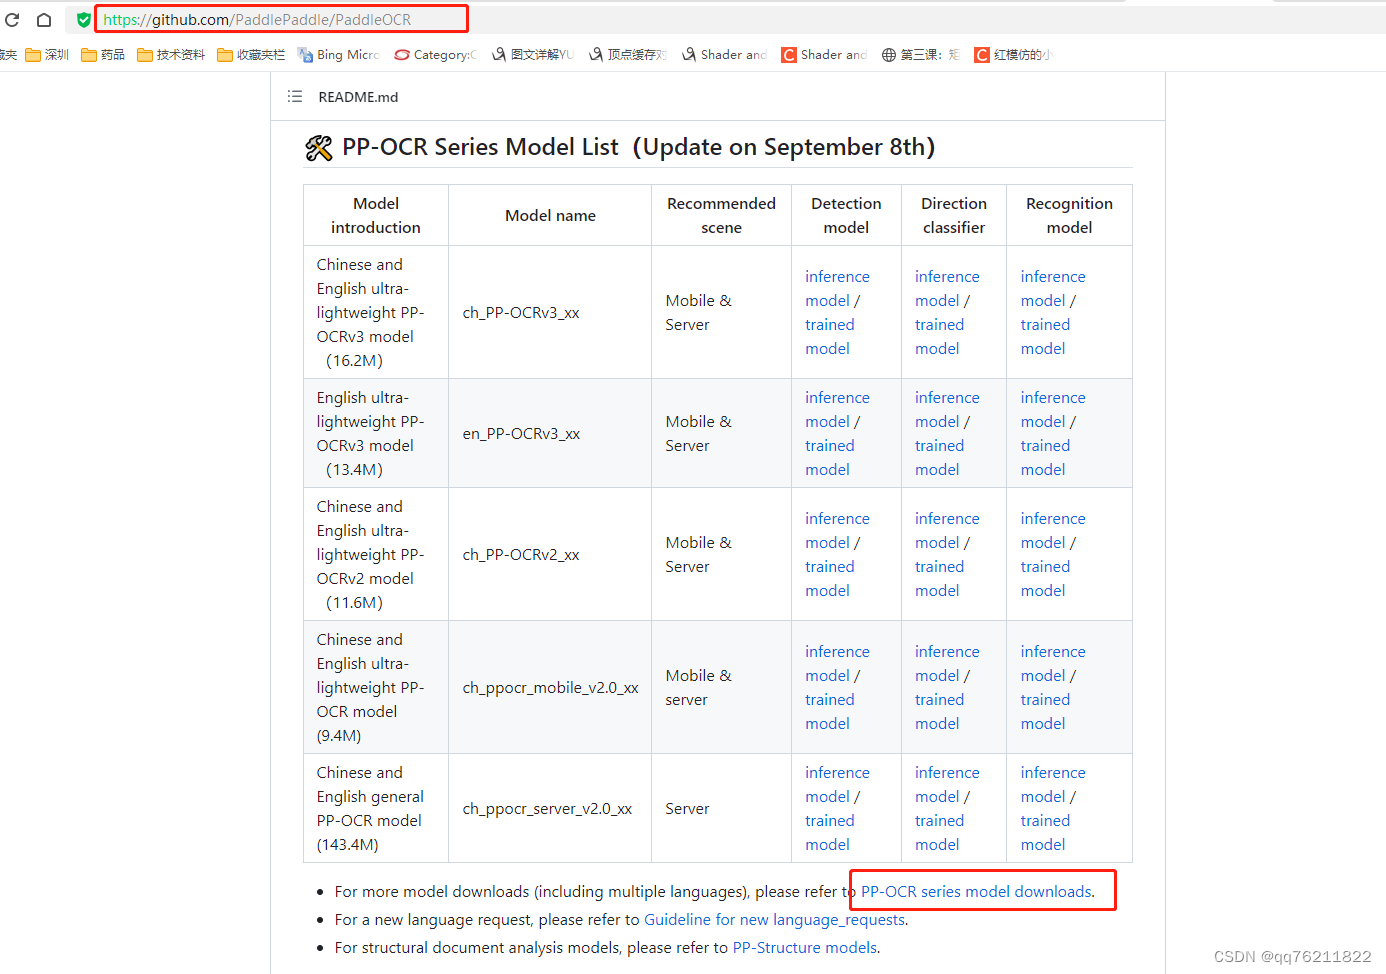This screenshot has height=974, width=1386.
Task: Click the green security shield icon
Action: (84, 19)
